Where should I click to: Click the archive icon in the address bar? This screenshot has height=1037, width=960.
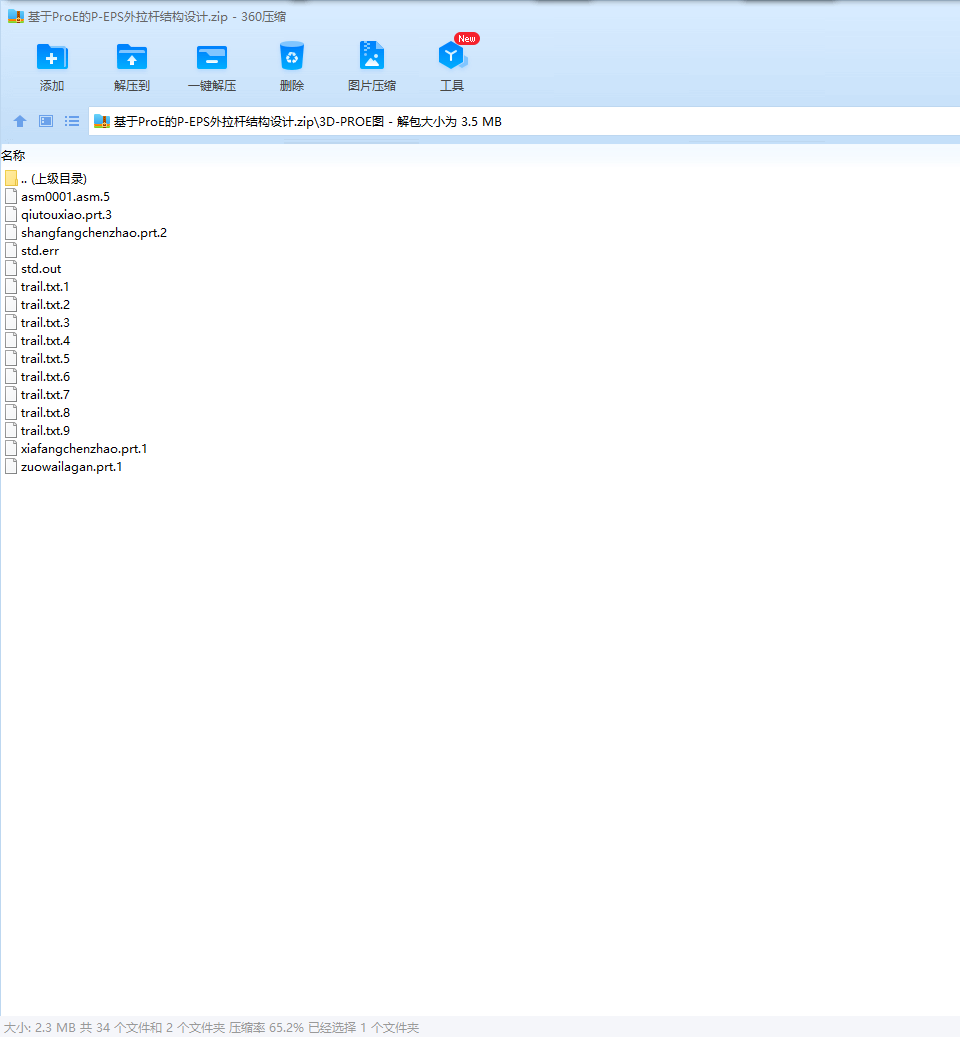pos(102,122)
